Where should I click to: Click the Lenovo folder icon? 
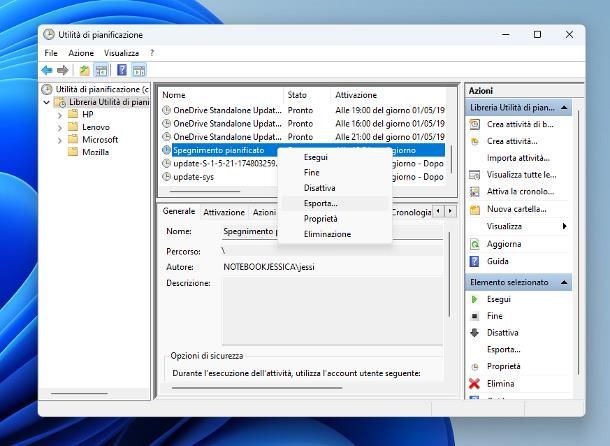73,127
